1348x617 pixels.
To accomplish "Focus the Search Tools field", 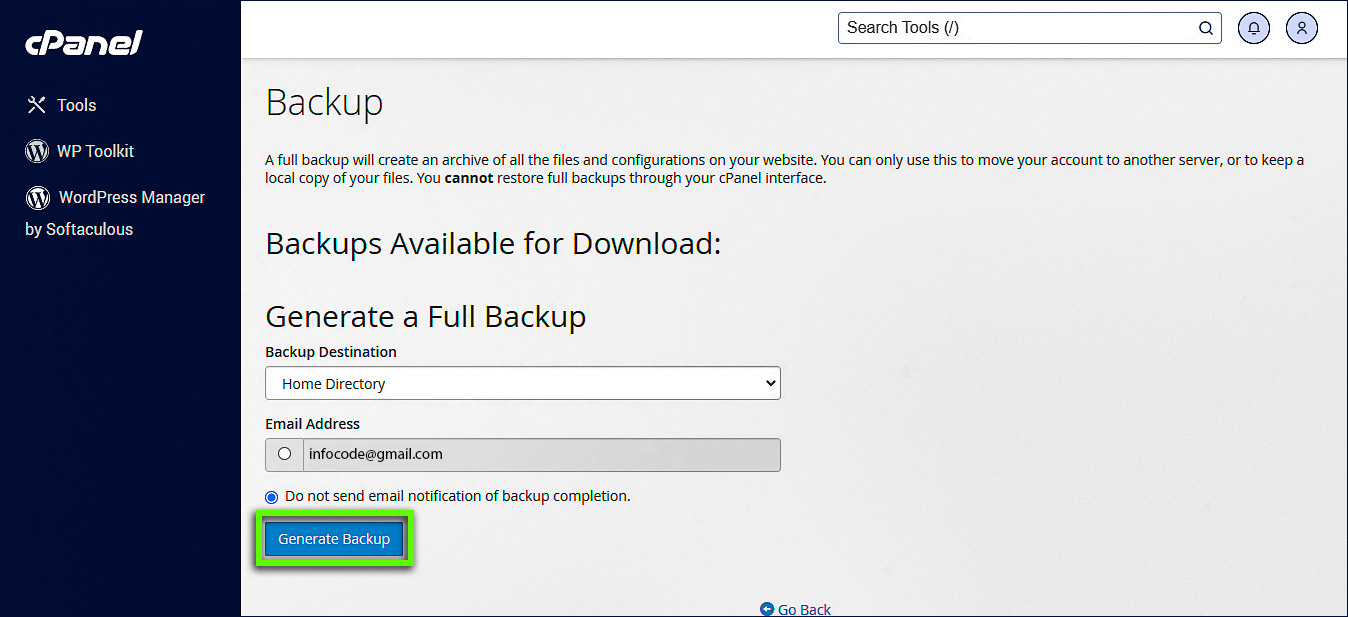I will tap(1018, 28).
